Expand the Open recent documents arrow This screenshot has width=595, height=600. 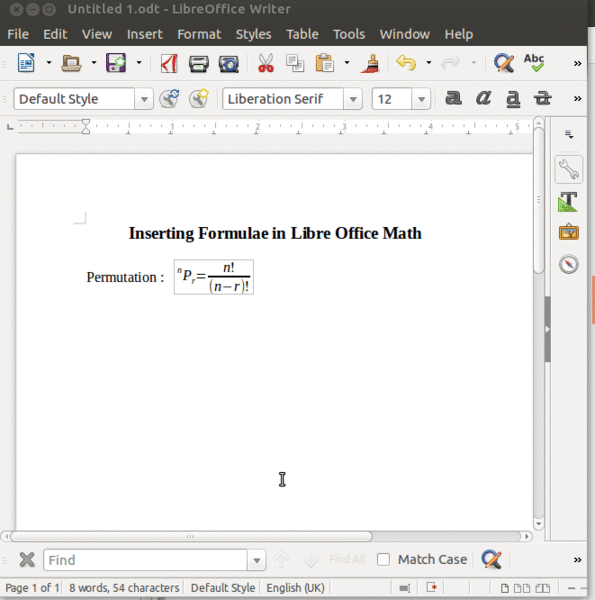coord(94,63)
